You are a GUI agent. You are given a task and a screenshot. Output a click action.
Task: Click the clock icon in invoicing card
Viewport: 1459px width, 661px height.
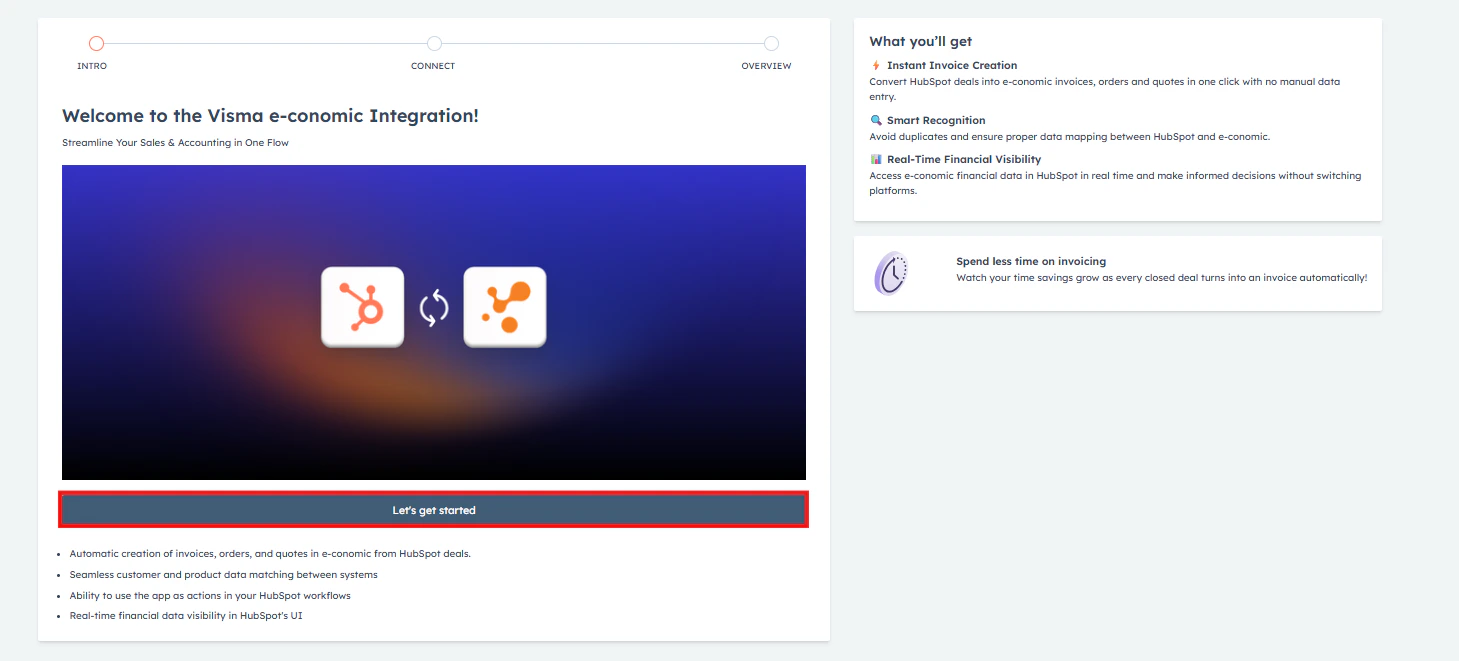point(891,273)
